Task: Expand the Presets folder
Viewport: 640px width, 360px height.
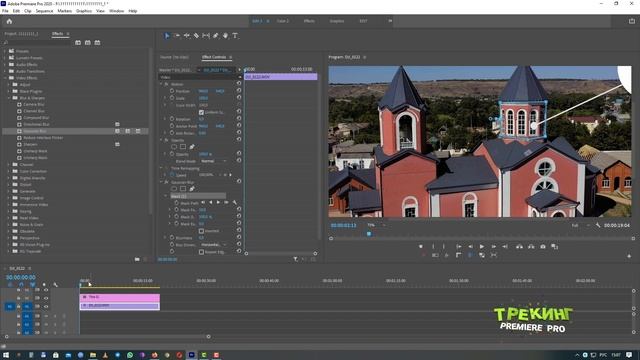Action: click(5, 51)
